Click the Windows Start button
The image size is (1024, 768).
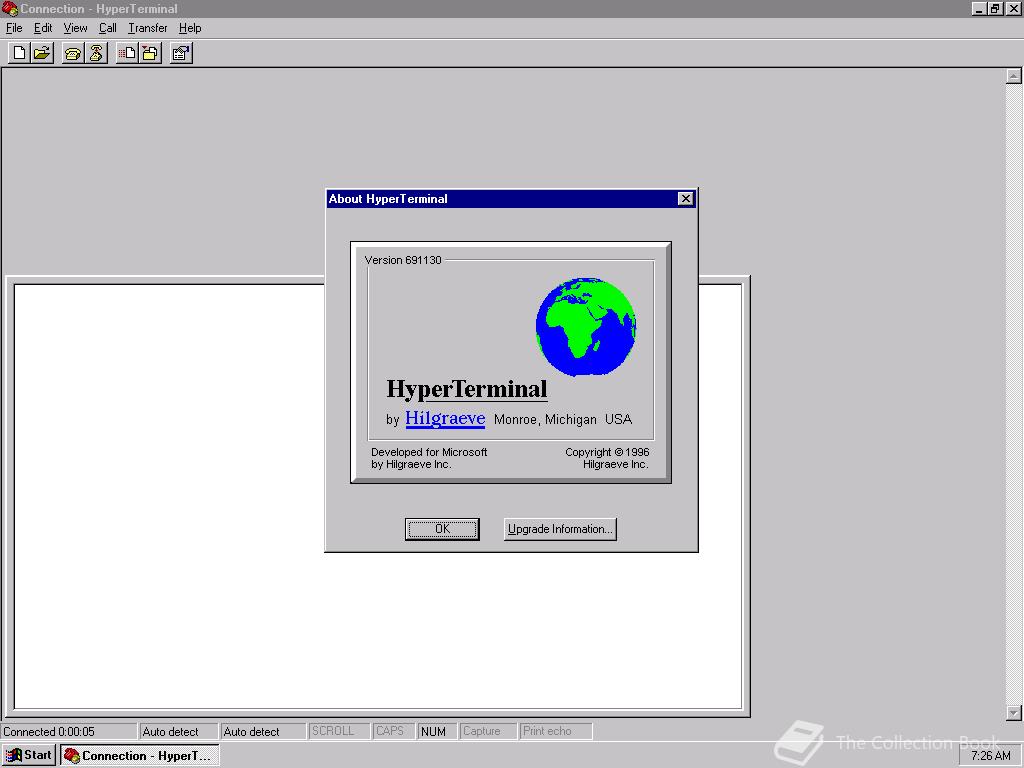pyautogui.click(x=29, y=756)
